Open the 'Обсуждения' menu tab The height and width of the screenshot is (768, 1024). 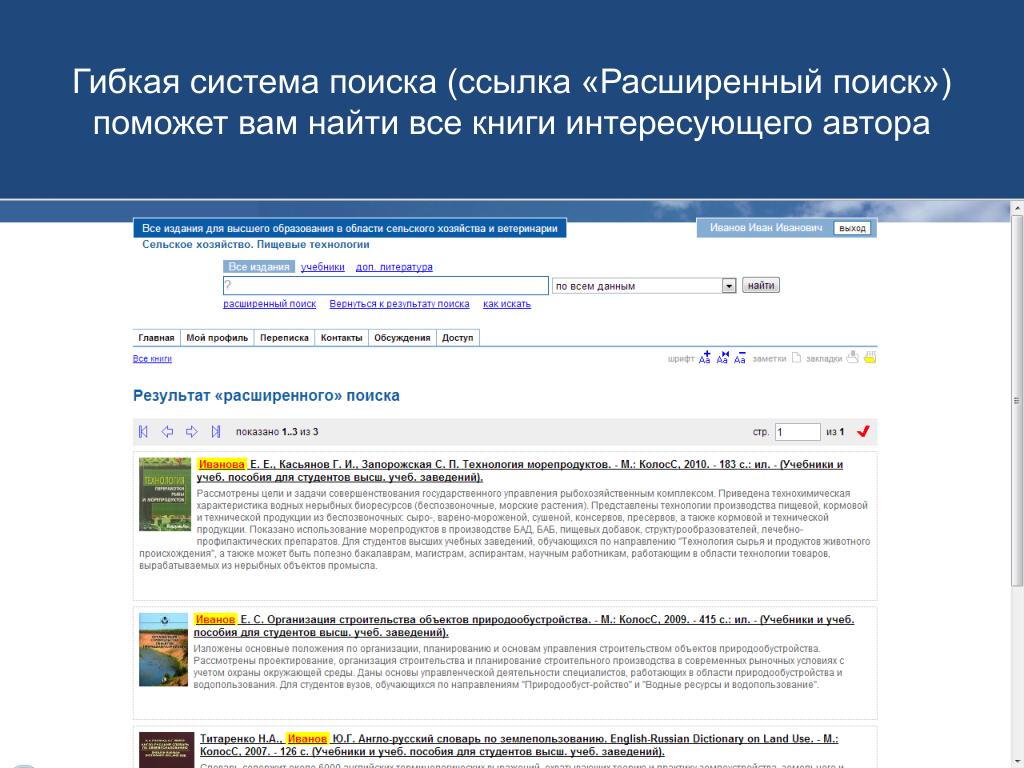(x=402, y=338)
